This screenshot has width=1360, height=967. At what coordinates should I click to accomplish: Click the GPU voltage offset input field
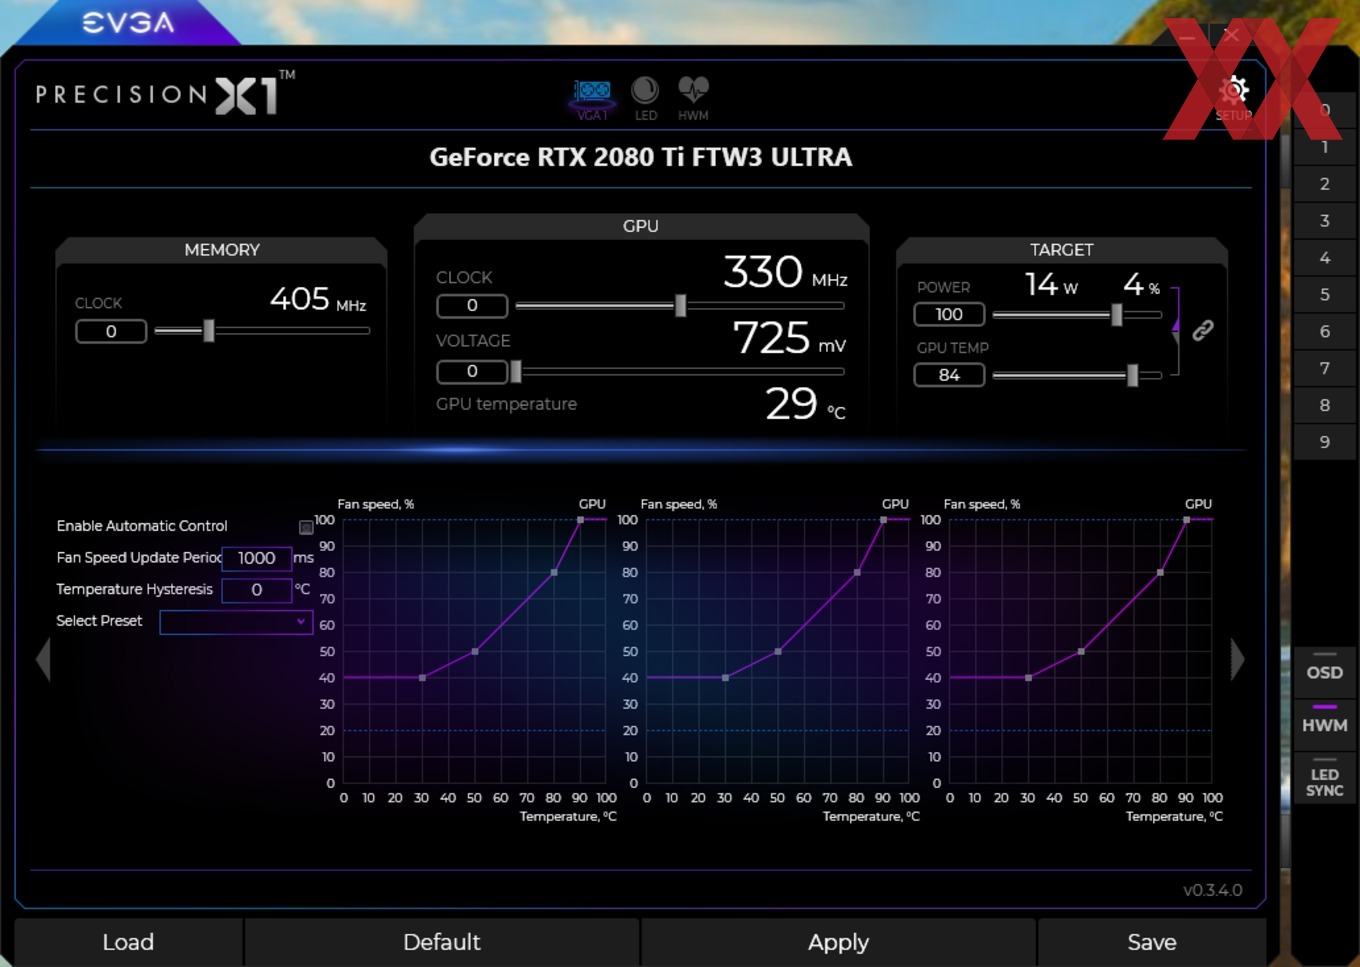tap(472, 371)
